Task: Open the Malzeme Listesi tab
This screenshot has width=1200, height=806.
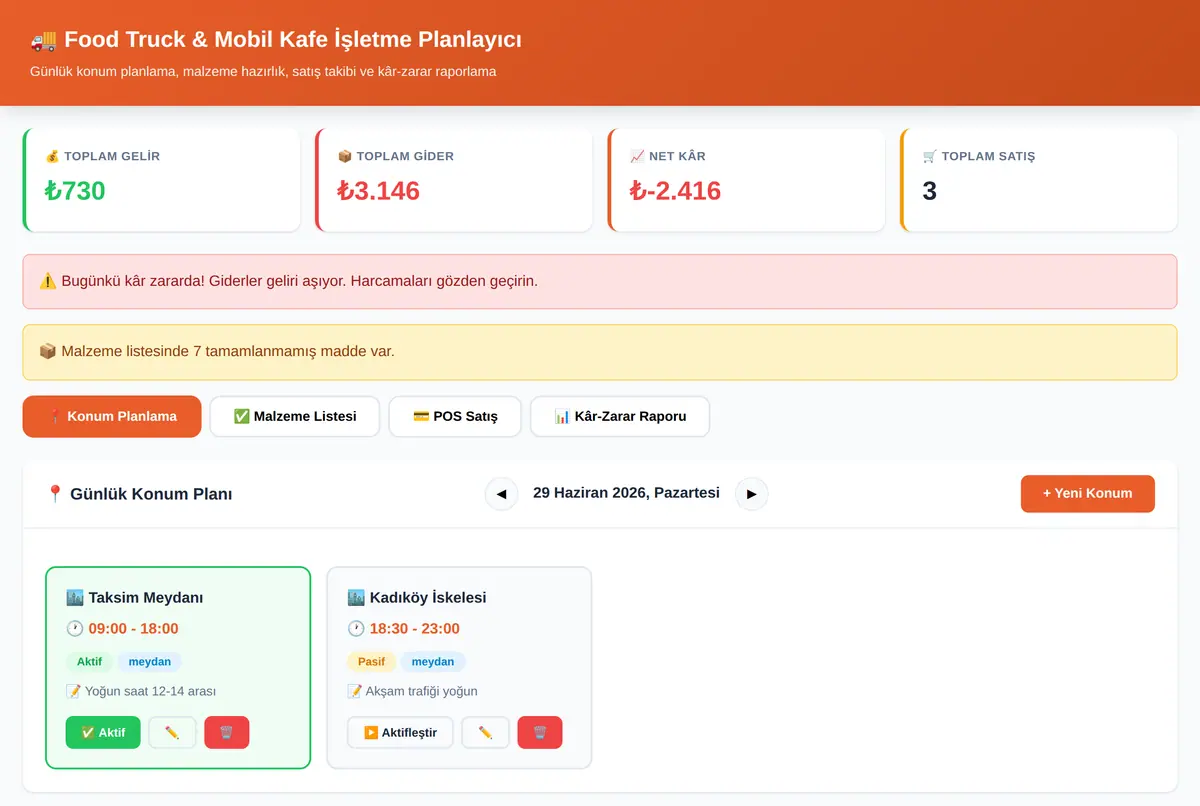Action: (x=295, y=416)
